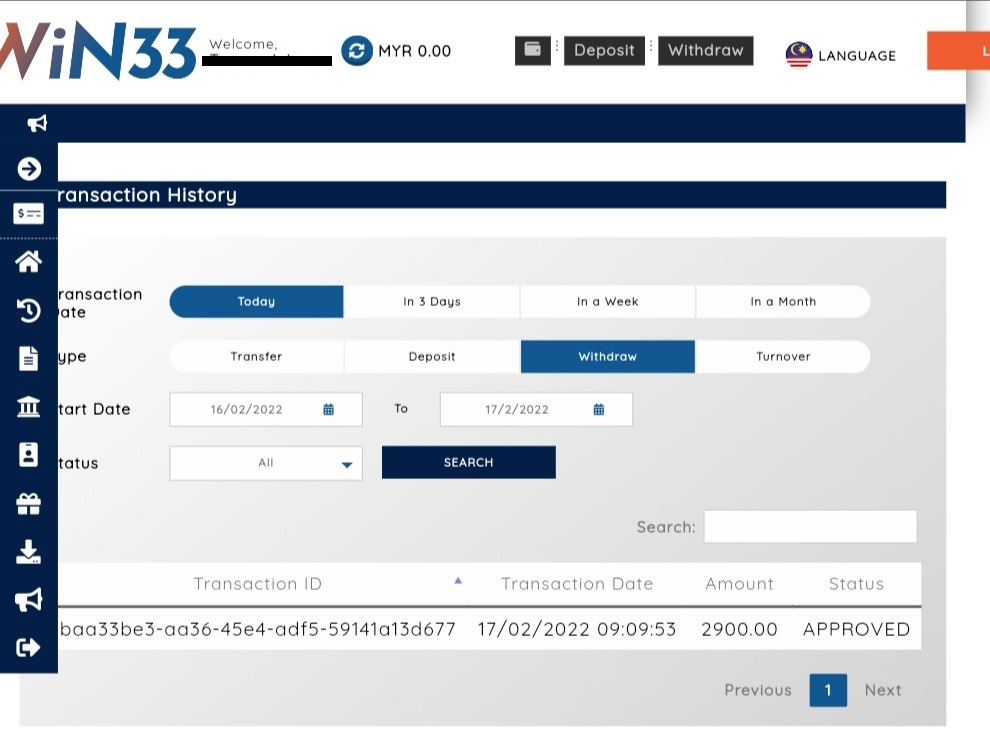Viewport: 990px width, 745px height.
Task: Open the gift box icon in sidebar
Action: (29, 504)
